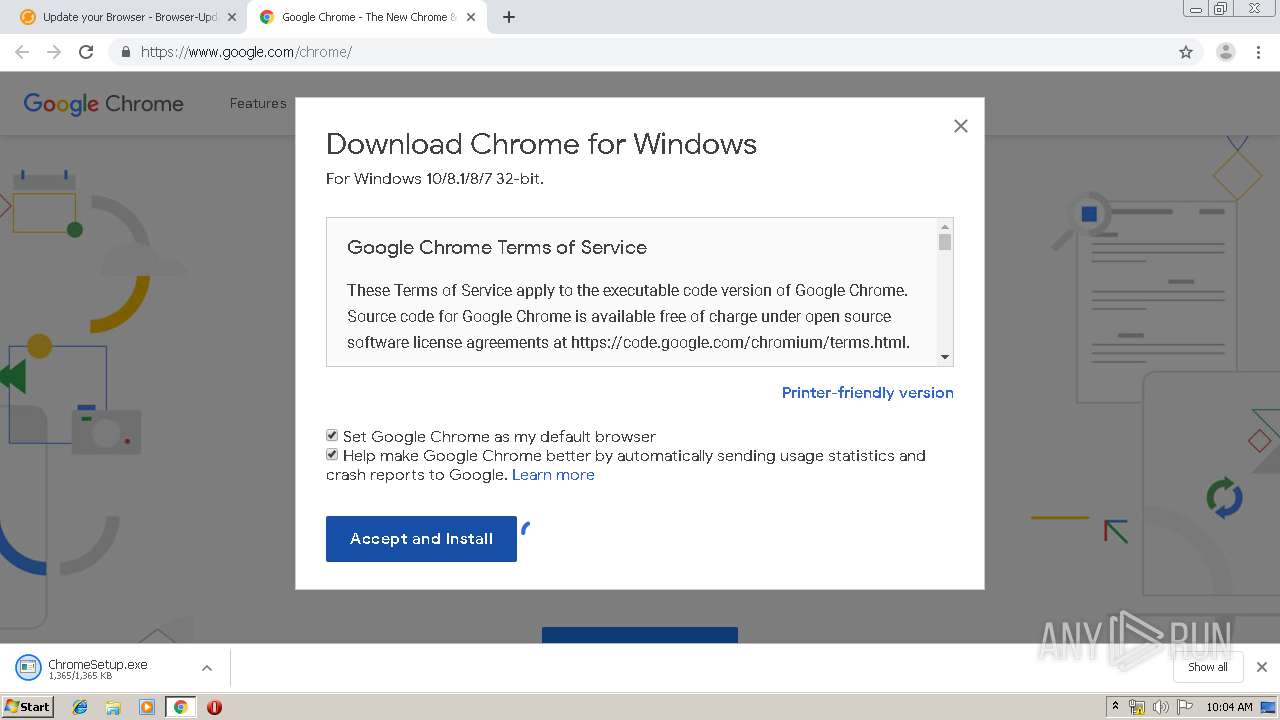Switch to Google Chrome - The New Chrome tab
The height and width of the screenshot is (720, 1280).
(x=366, y=17)
